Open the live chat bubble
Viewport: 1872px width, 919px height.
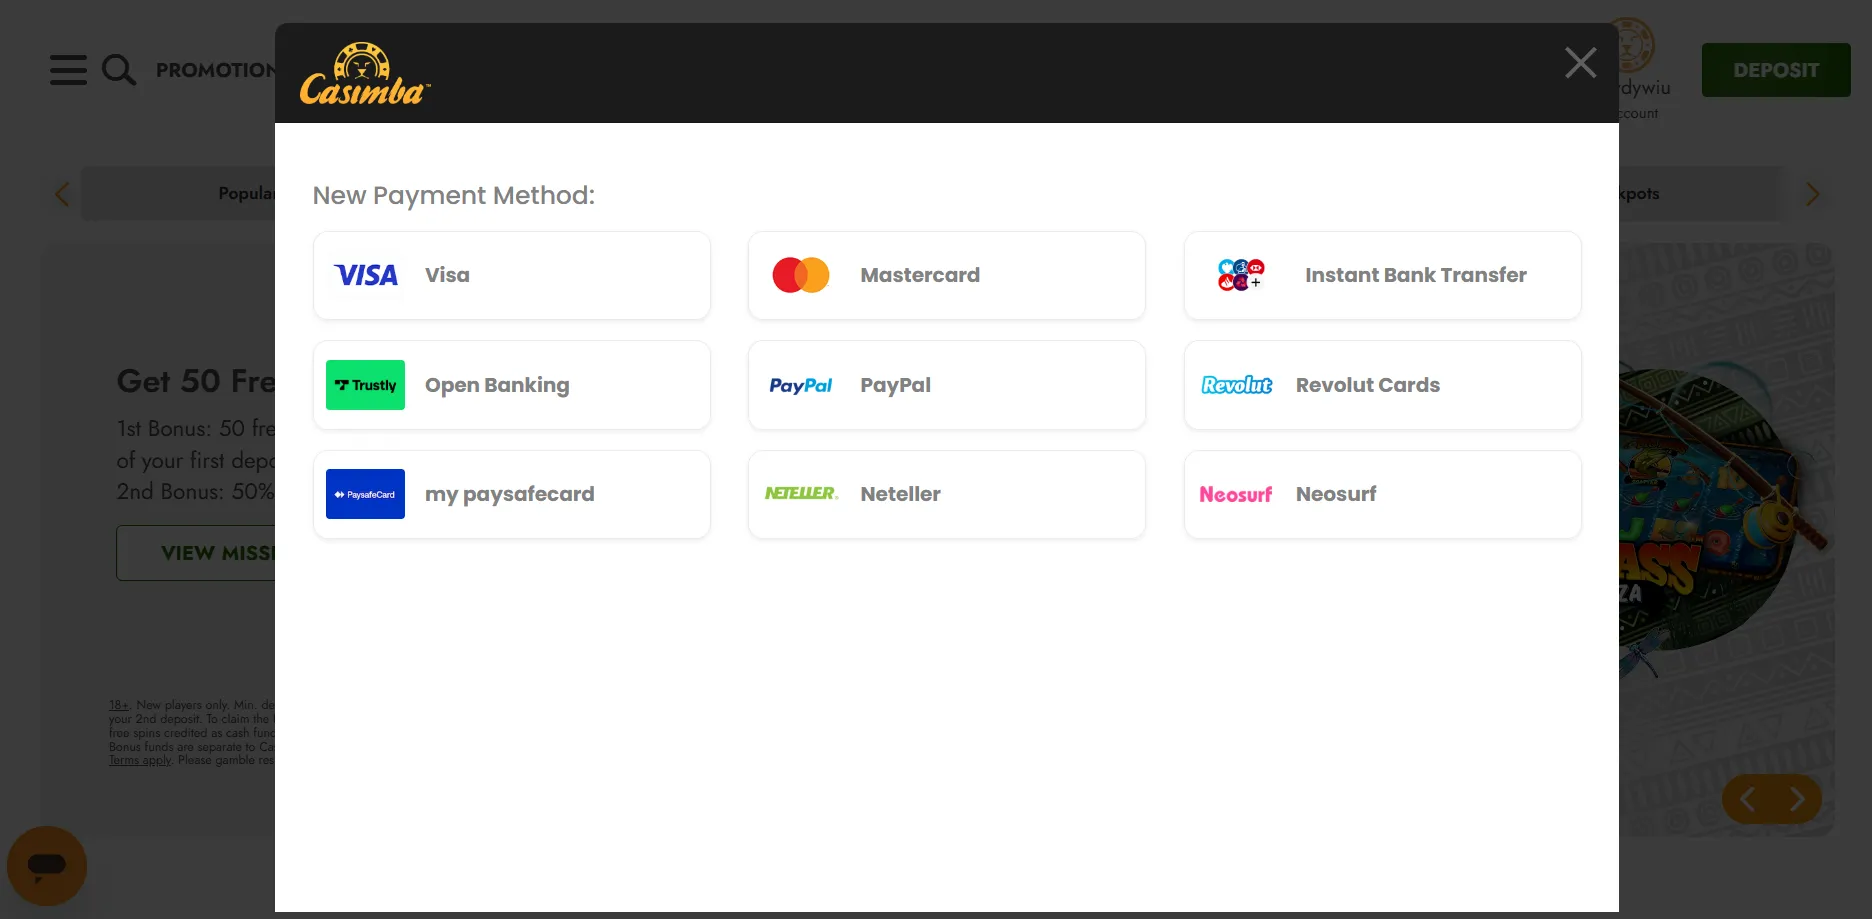click(x=47, y=866)
